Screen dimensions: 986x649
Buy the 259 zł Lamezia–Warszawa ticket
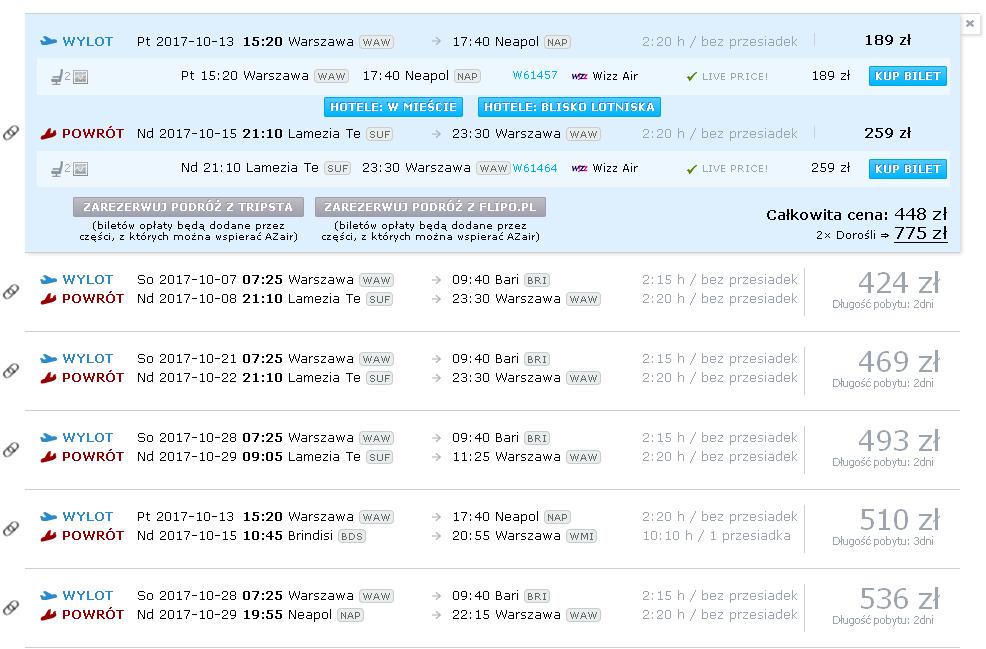(x=907, y=169)
